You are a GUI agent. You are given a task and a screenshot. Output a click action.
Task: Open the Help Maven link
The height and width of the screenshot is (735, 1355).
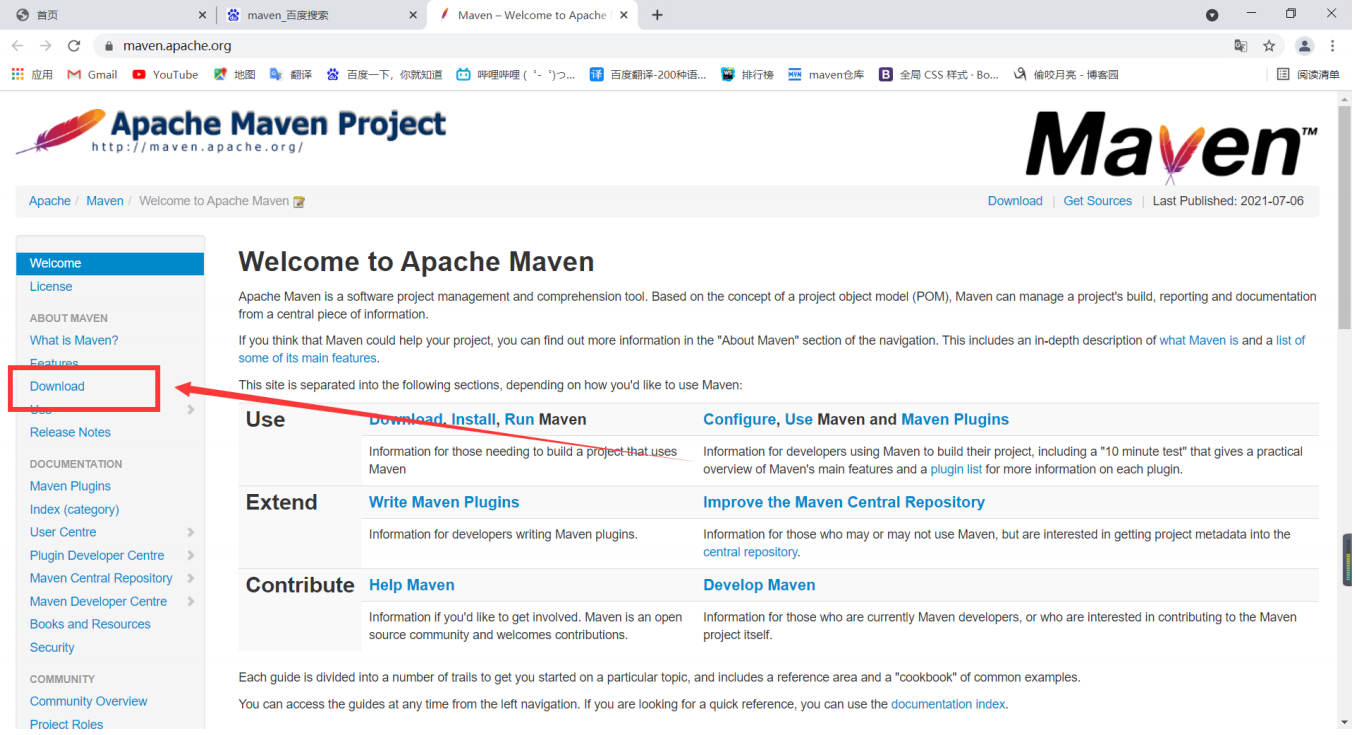pyautogui.click(x=412, y=585)
